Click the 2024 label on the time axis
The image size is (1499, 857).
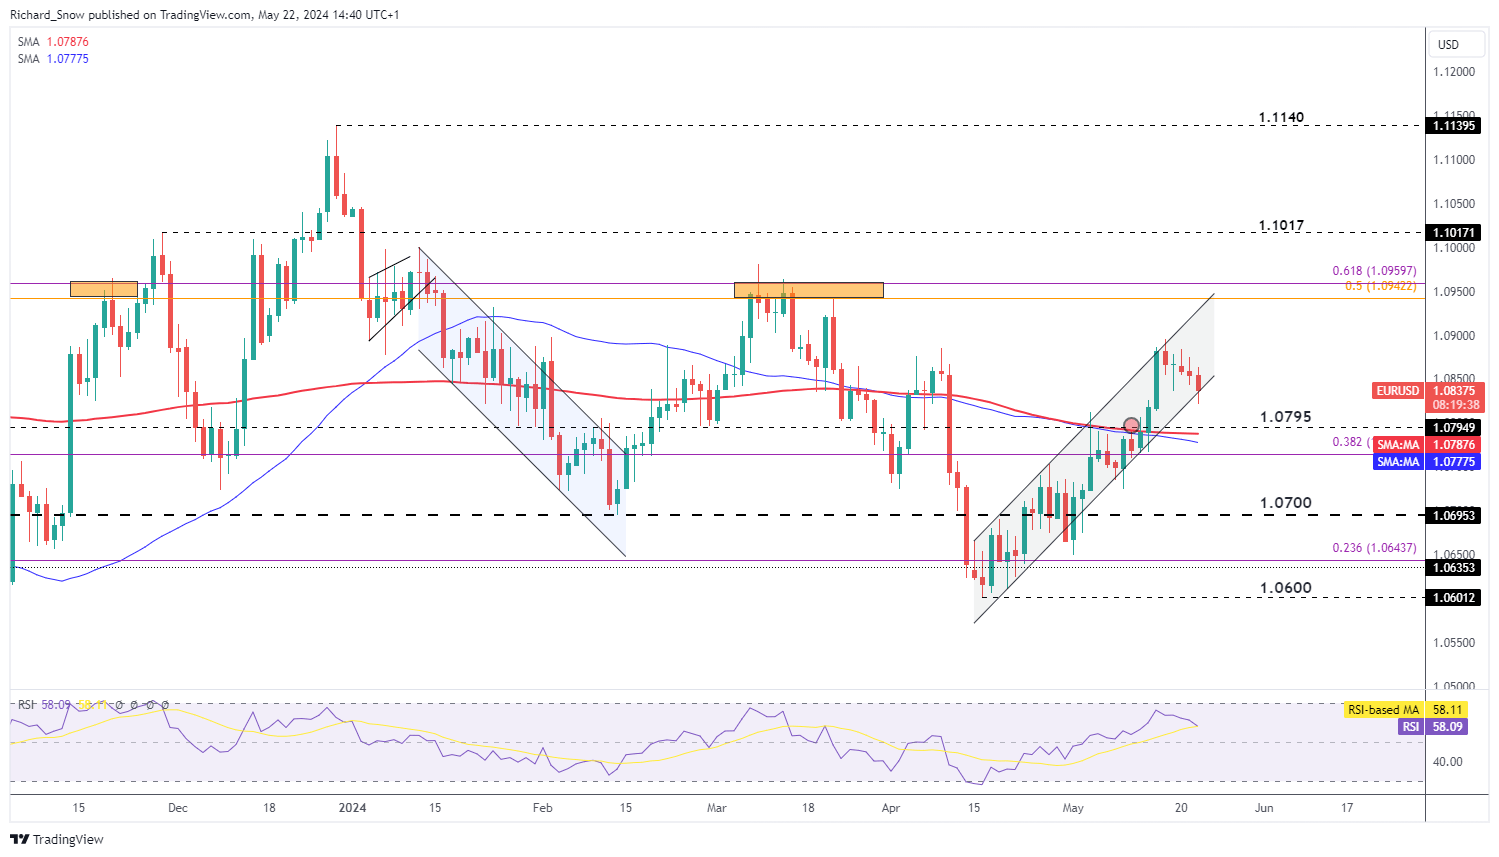tap(352, 808)
